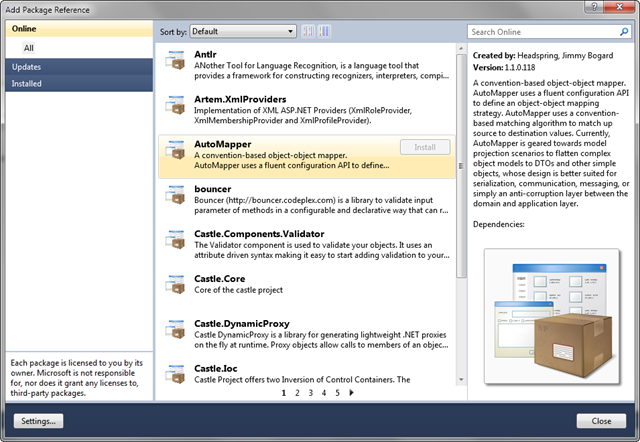Select the Antlr package title
Viewport: 640px width, 442px height.
click(205, 54)
